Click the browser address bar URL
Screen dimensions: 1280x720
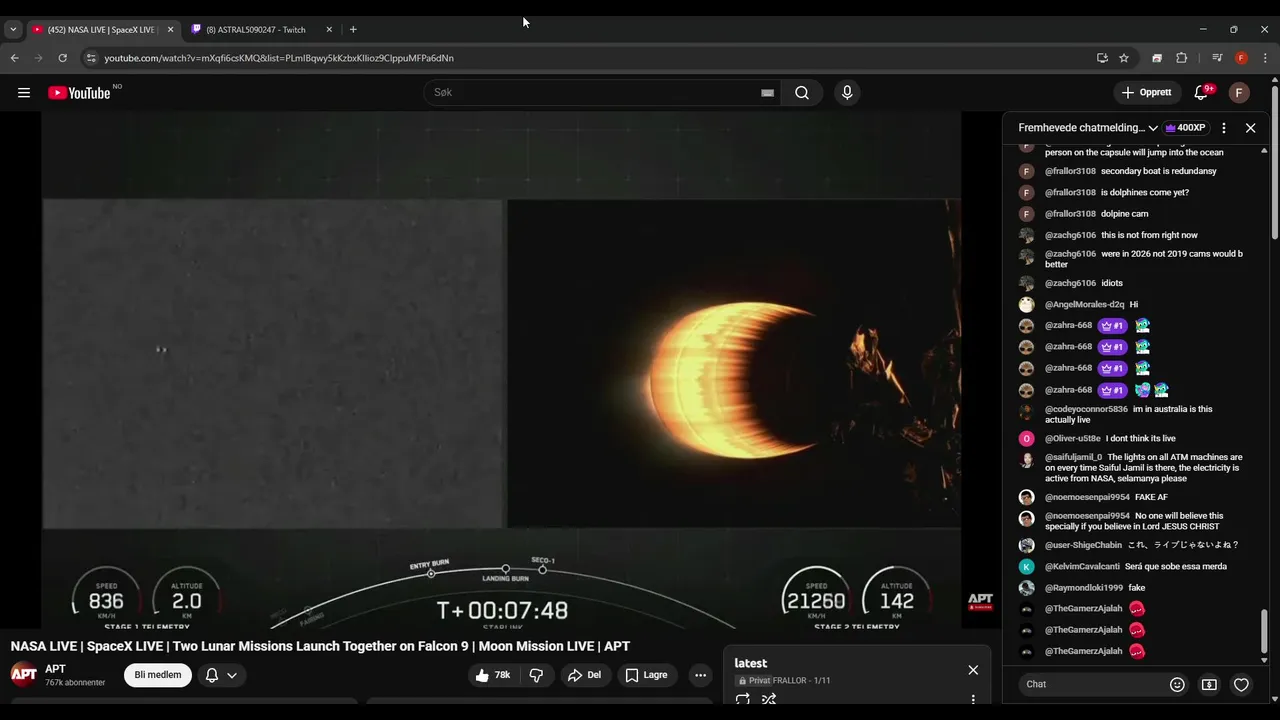click(x=279, y=58)
